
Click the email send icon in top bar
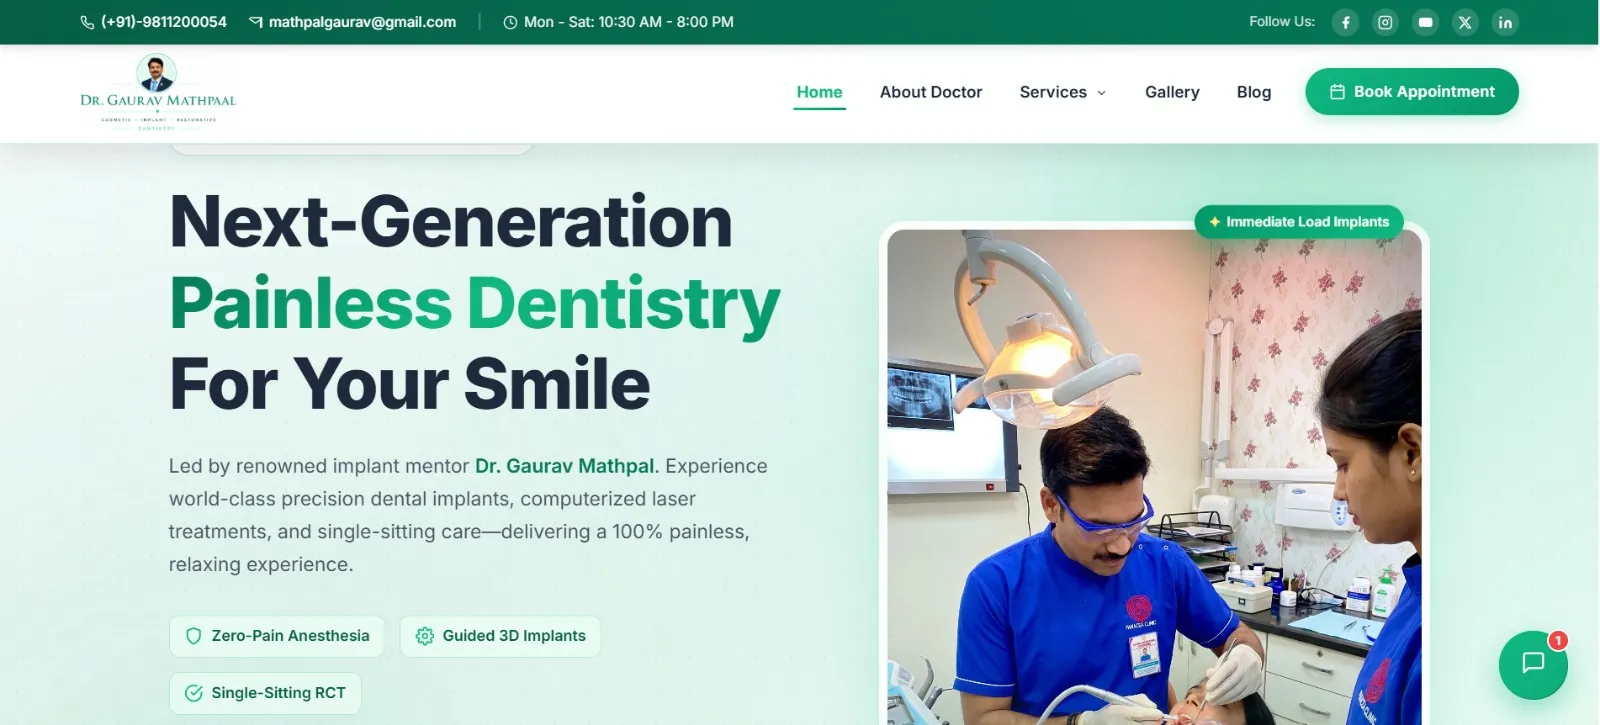(x=256, y=22)
